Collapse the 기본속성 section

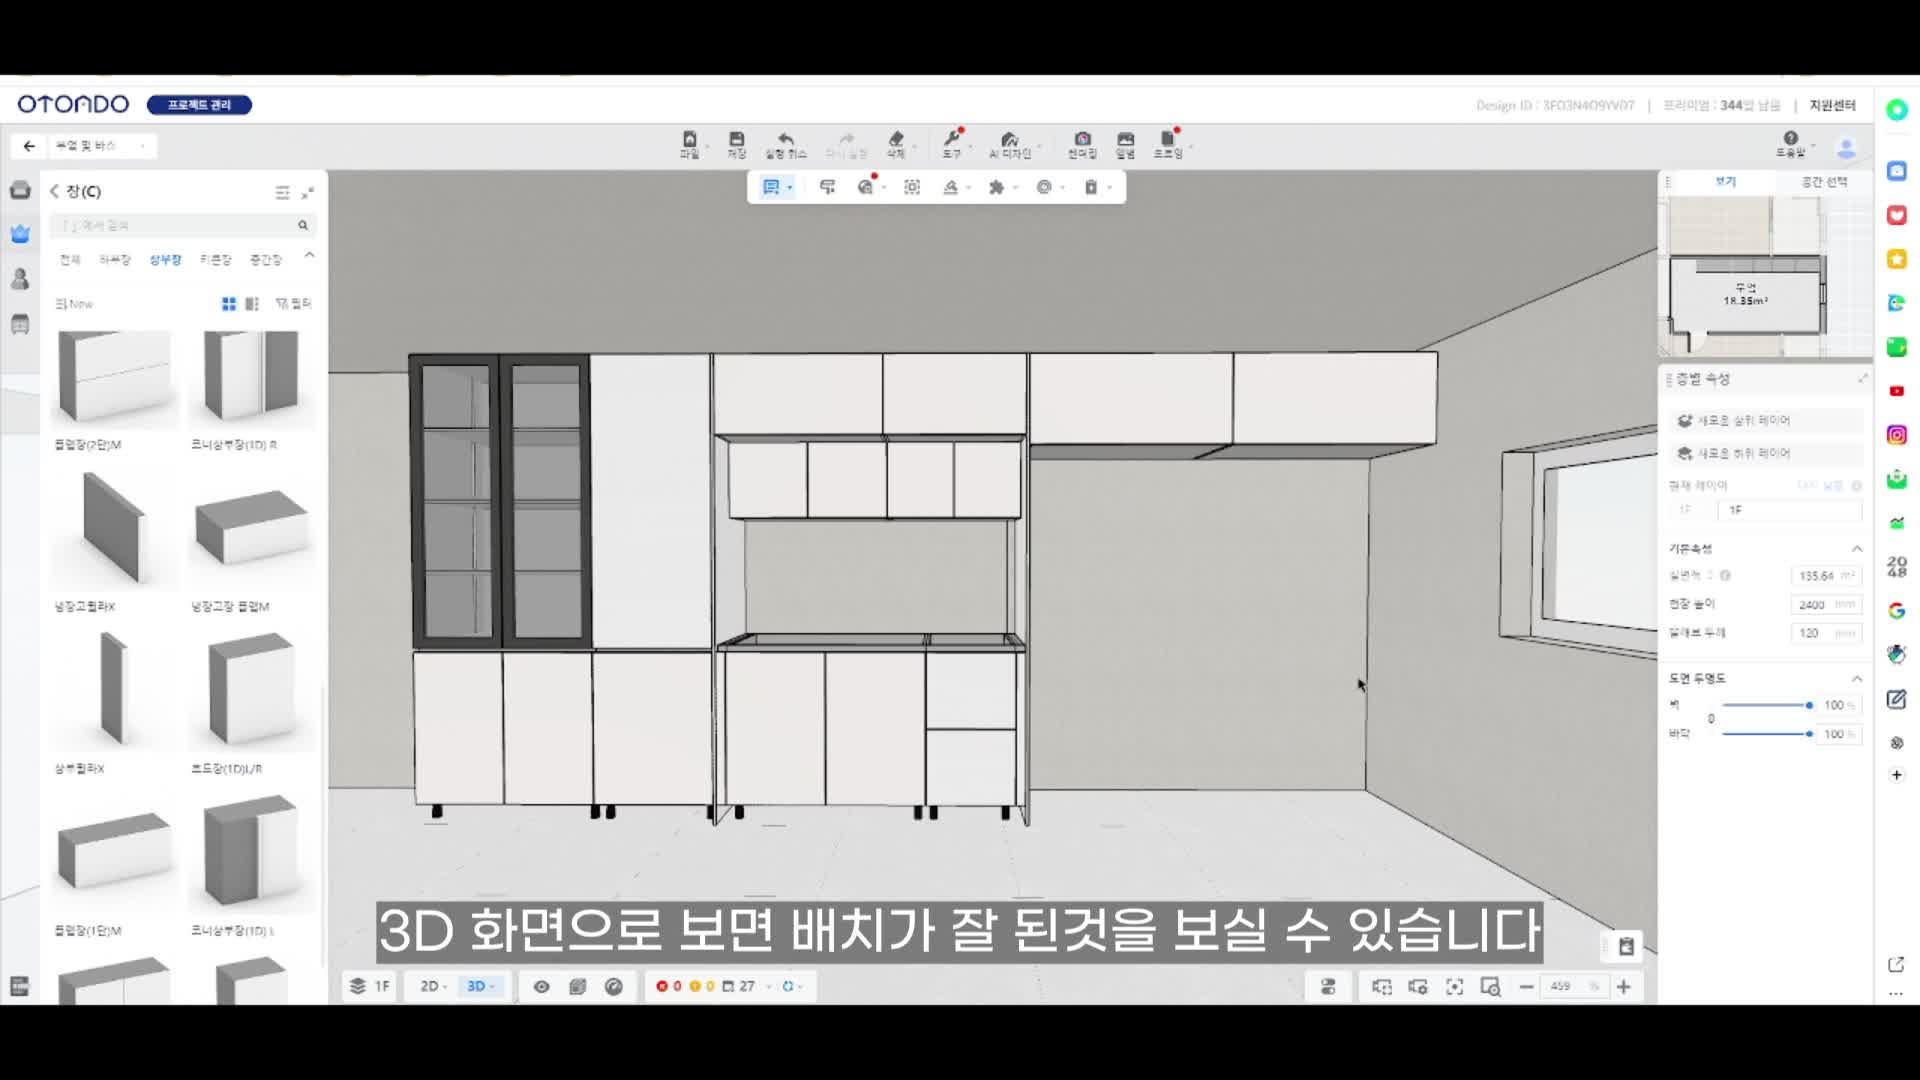pyautogui.click(x=1857, y=549)
